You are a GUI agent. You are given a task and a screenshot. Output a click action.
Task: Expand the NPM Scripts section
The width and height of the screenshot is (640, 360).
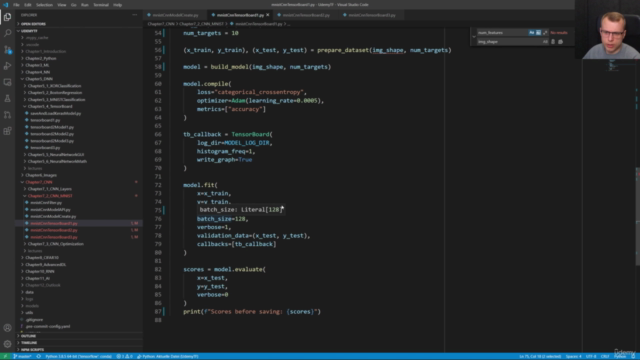79,350
